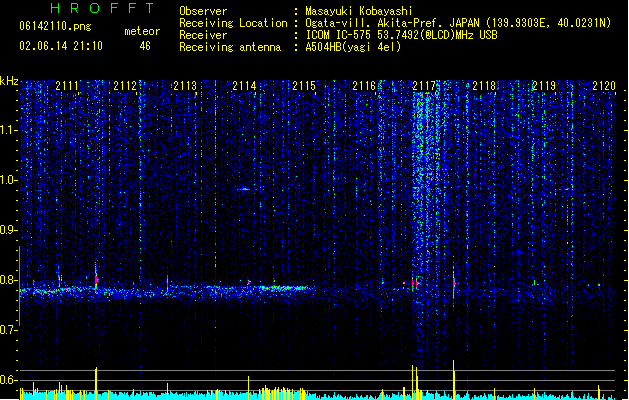
Task: Click the 1.1 kHz axis tick label
Action: (x=8, y=130)
